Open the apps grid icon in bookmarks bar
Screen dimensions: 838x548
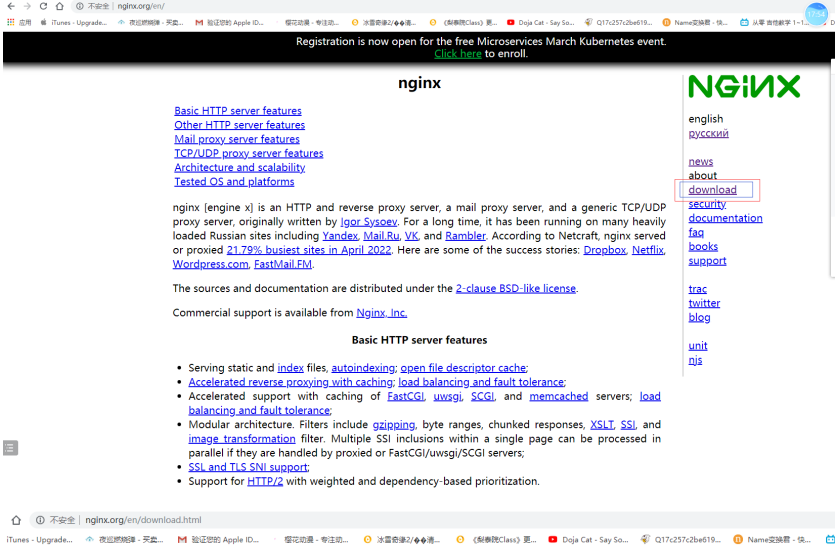(11, 22)
